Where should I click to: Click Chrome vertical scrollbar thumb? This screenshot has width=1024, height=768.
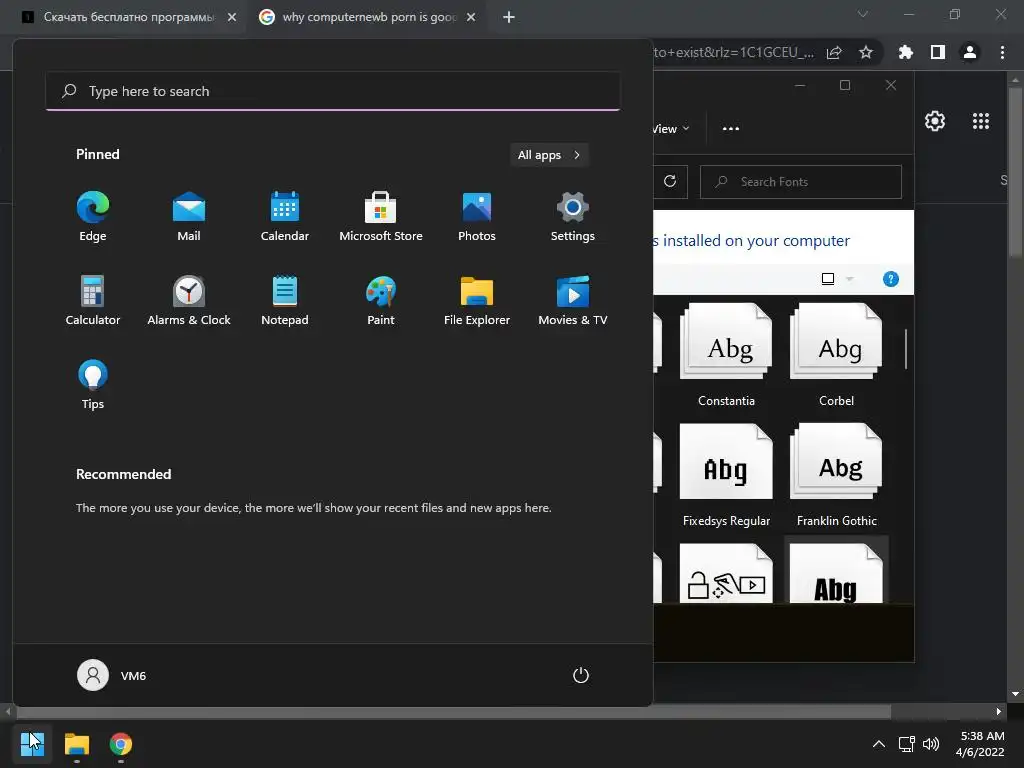[1015, 172]
